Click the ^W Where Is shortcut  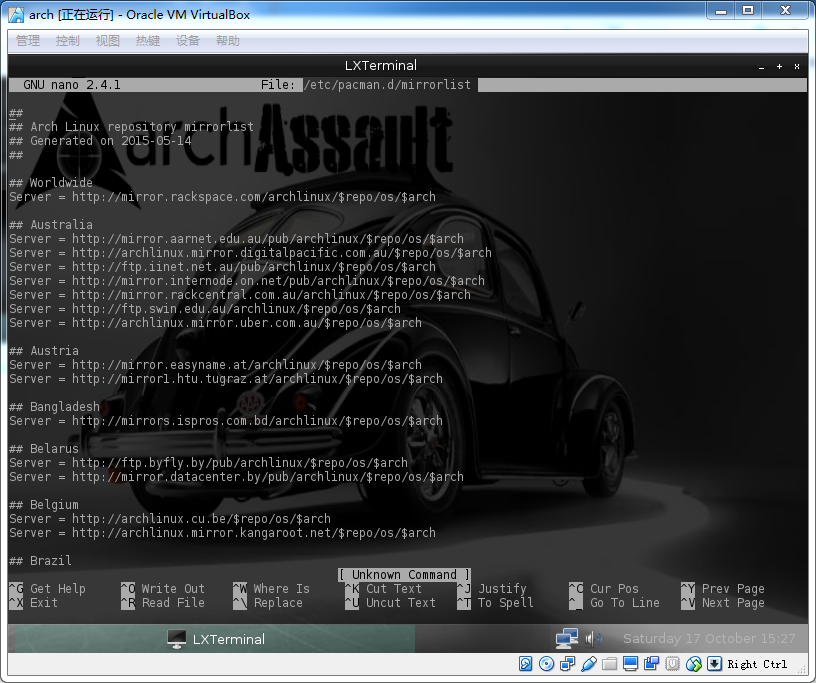[x=271, y=589]
